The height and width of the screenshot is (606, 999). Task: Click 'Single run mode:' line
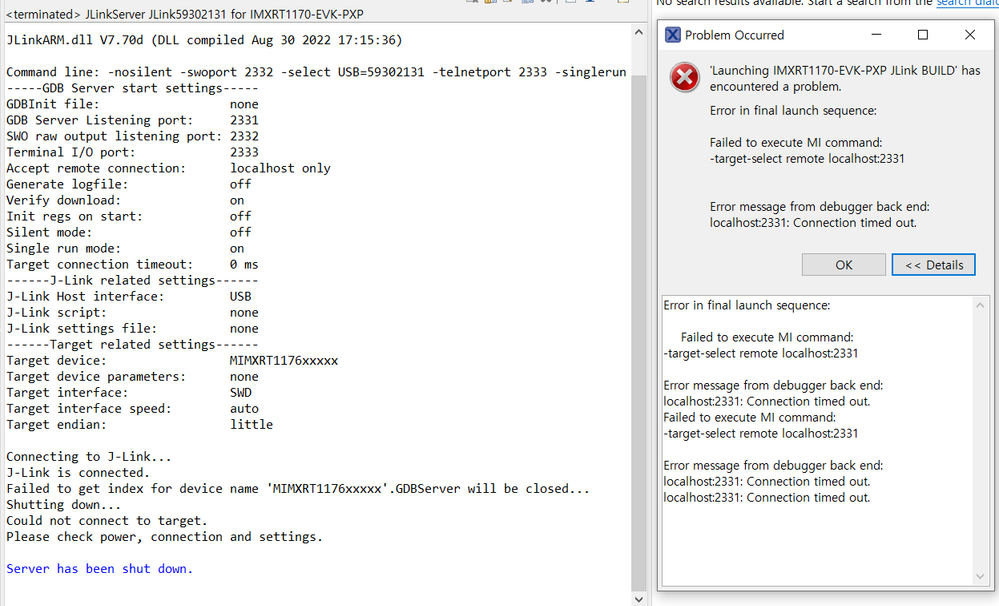[x=125, y=249]
